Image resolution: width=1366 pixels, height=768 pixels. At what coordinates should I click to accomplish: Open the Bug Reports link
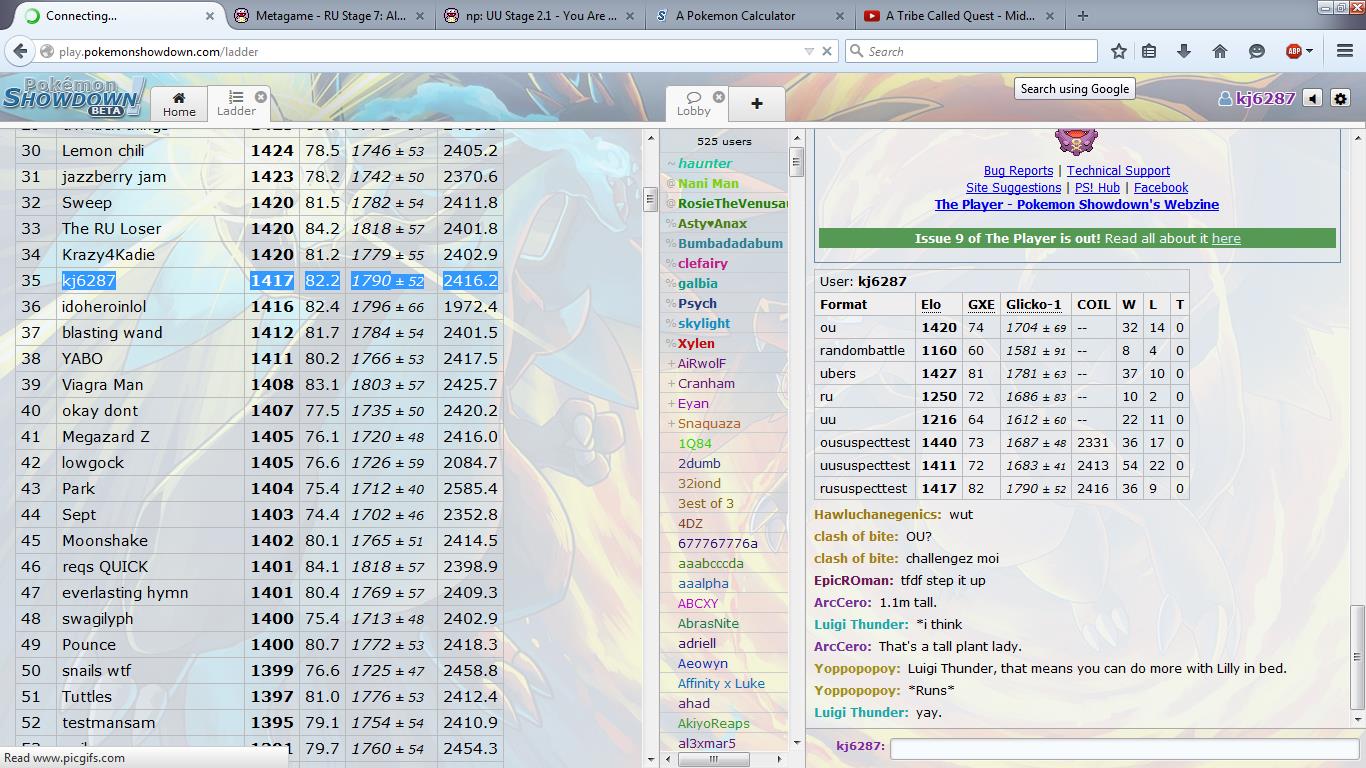tap(1018, 171)
